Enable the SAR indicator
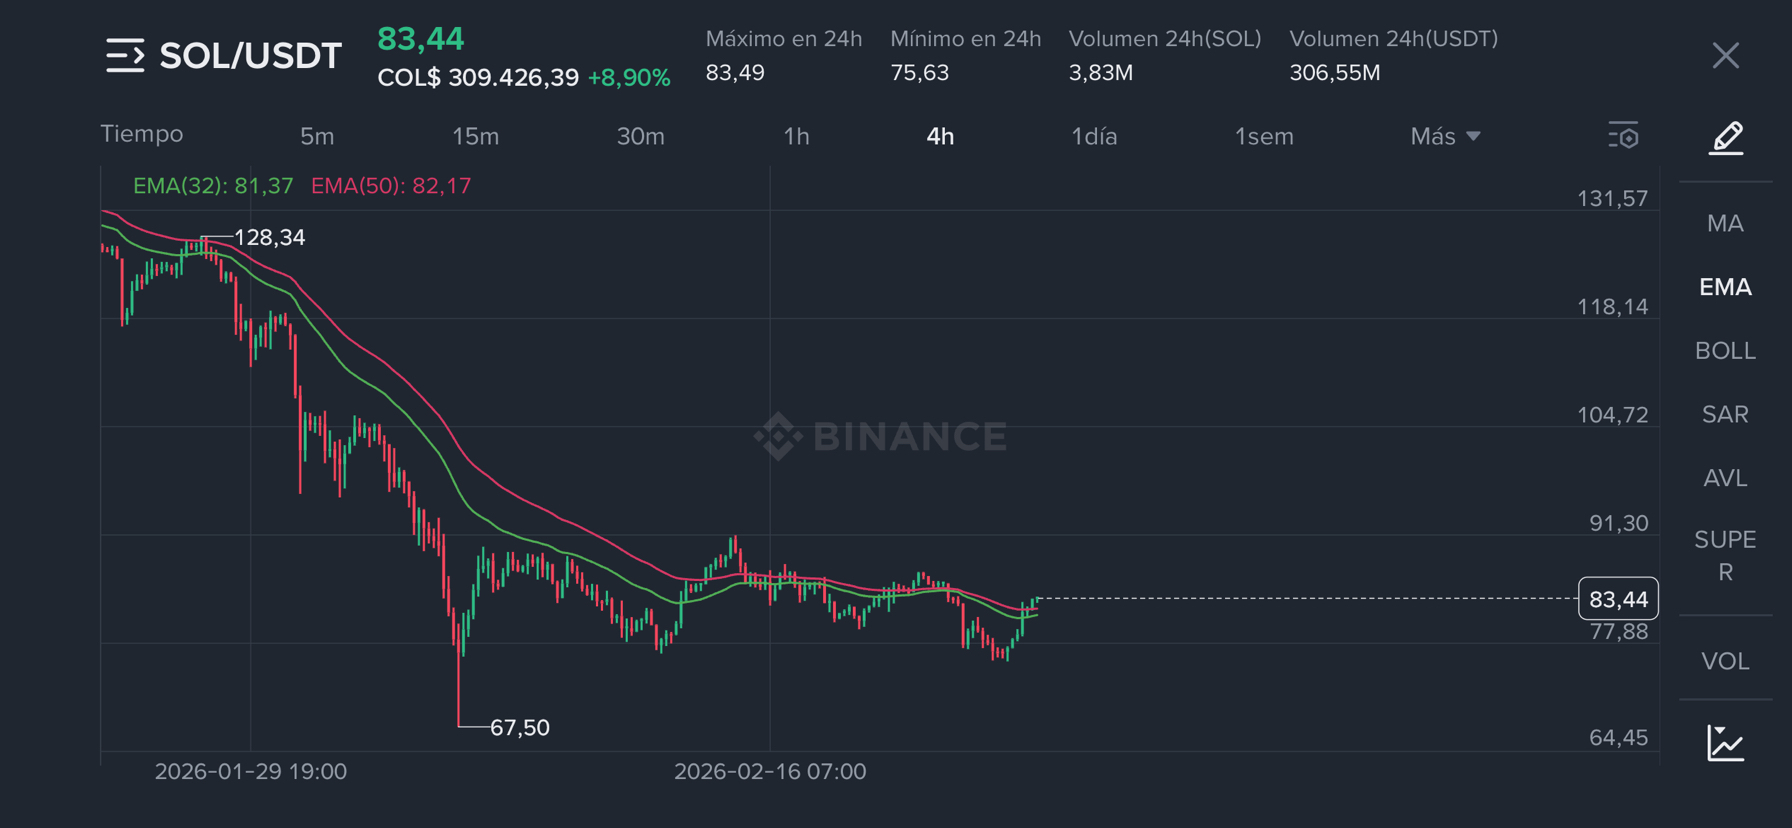This screenshot has height=828, width=1792. point(1725,414)
